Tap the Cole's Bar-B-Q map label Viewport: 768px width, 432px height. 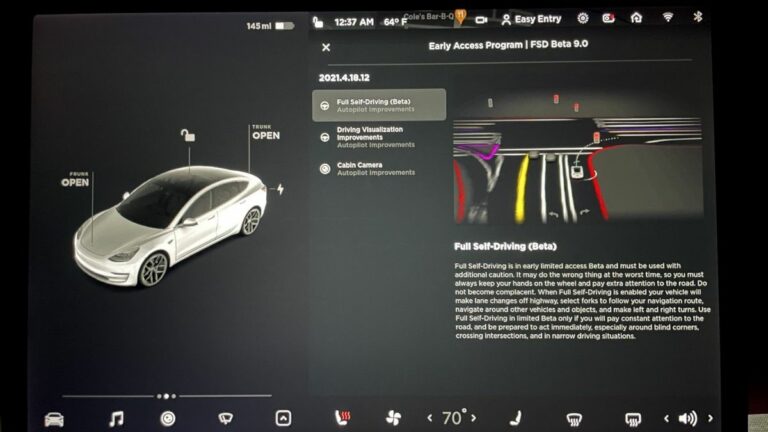[429, 16]
